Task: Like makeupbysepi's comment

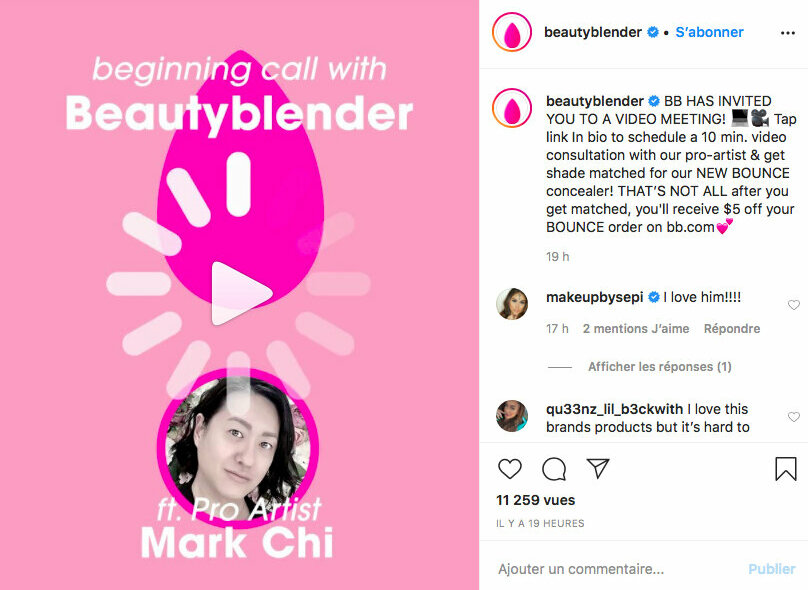Action: point(794,305)
